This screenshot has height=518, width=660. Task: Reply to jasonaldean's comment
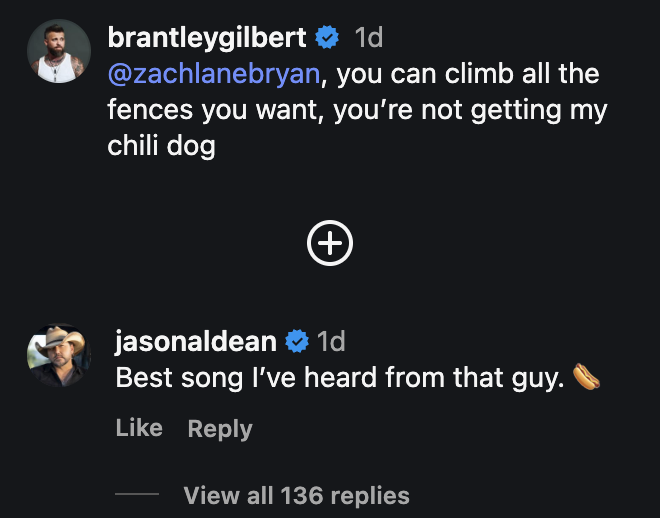[220, 428]
